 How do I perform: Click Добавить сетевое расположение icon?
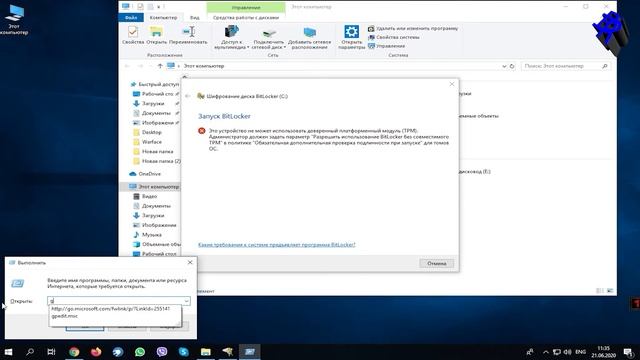tap(309, 38)
